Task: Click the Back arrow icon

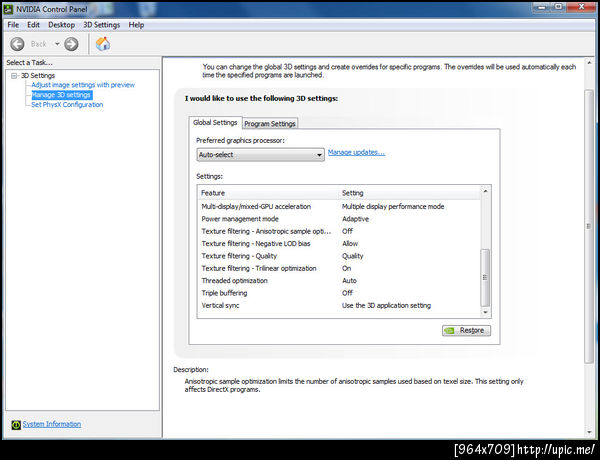Action: 17,44
